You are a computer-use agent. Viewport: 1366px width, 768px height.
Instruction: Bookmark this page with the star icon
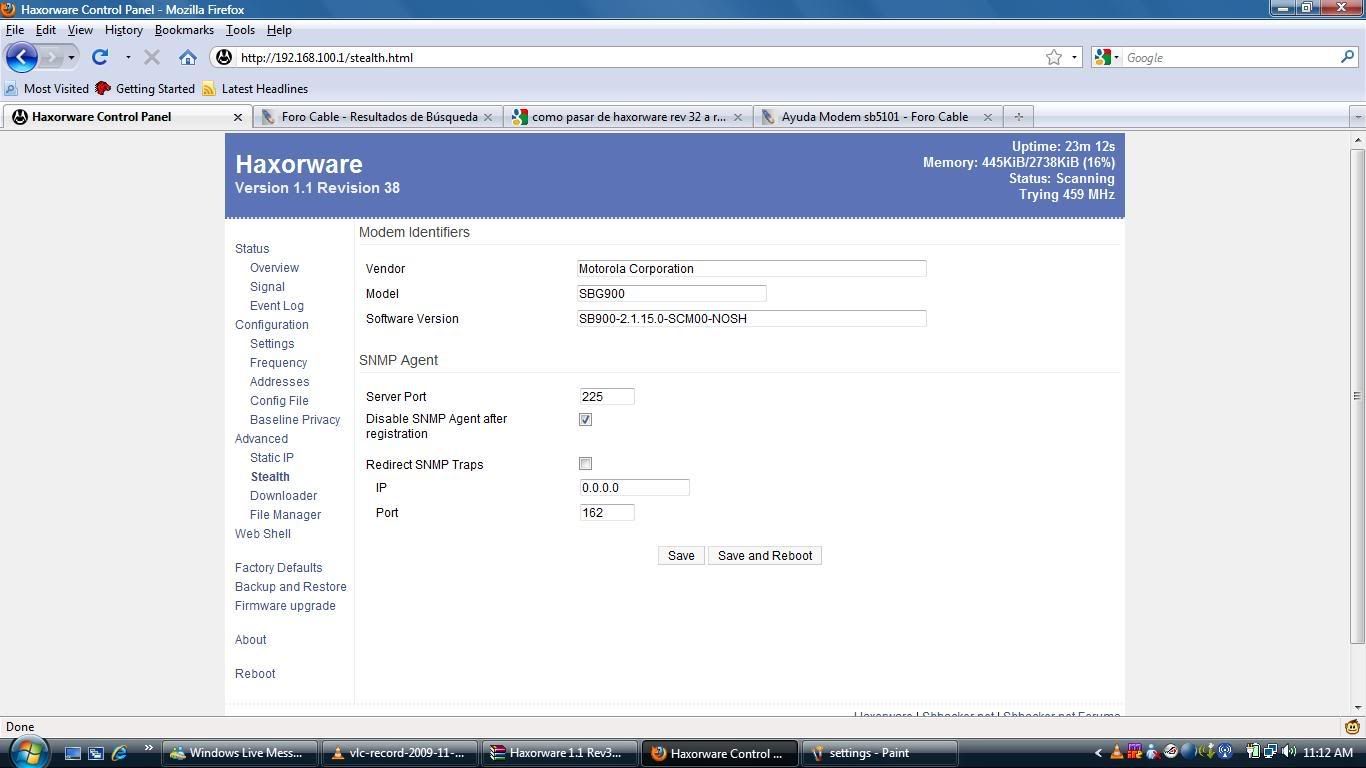pyautogui.click(x=1053, y=58)
